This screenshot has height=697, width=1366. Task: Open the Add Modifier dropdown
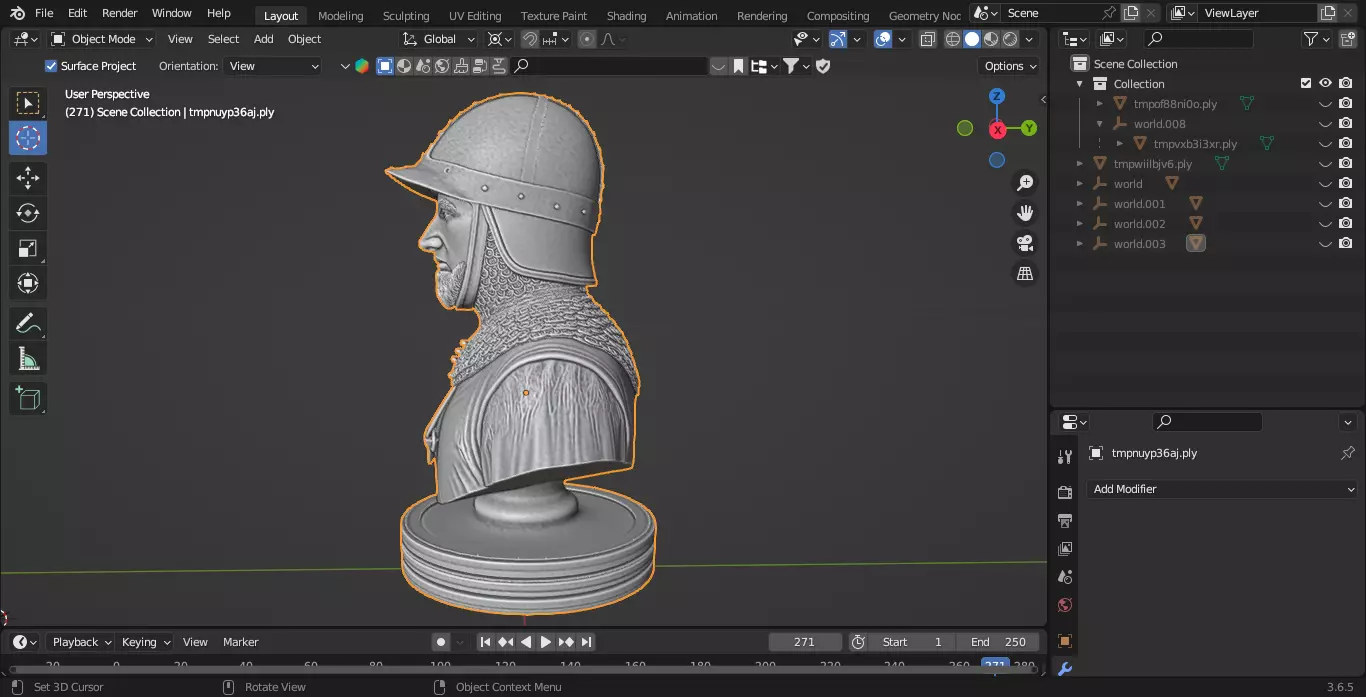[x=1223, y=489]
